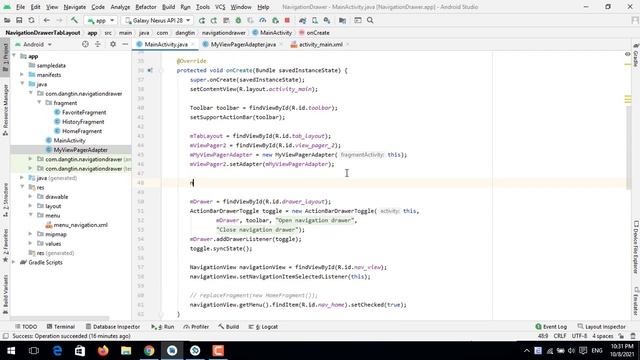The width and height of the screenshot is (640, 360).
Task: Hide the Project panel with minus icon
Action: click(125, 44)
